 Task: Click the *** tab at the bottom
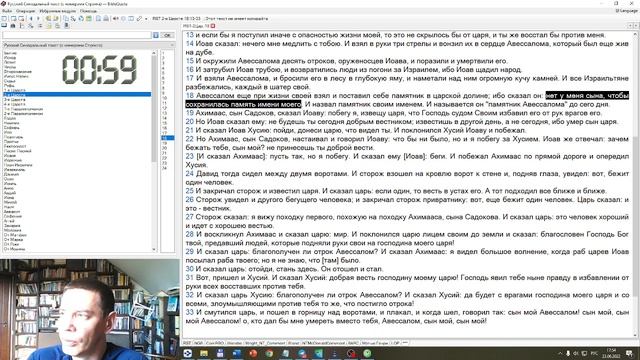pyautogui.click(x=405, y=343)
